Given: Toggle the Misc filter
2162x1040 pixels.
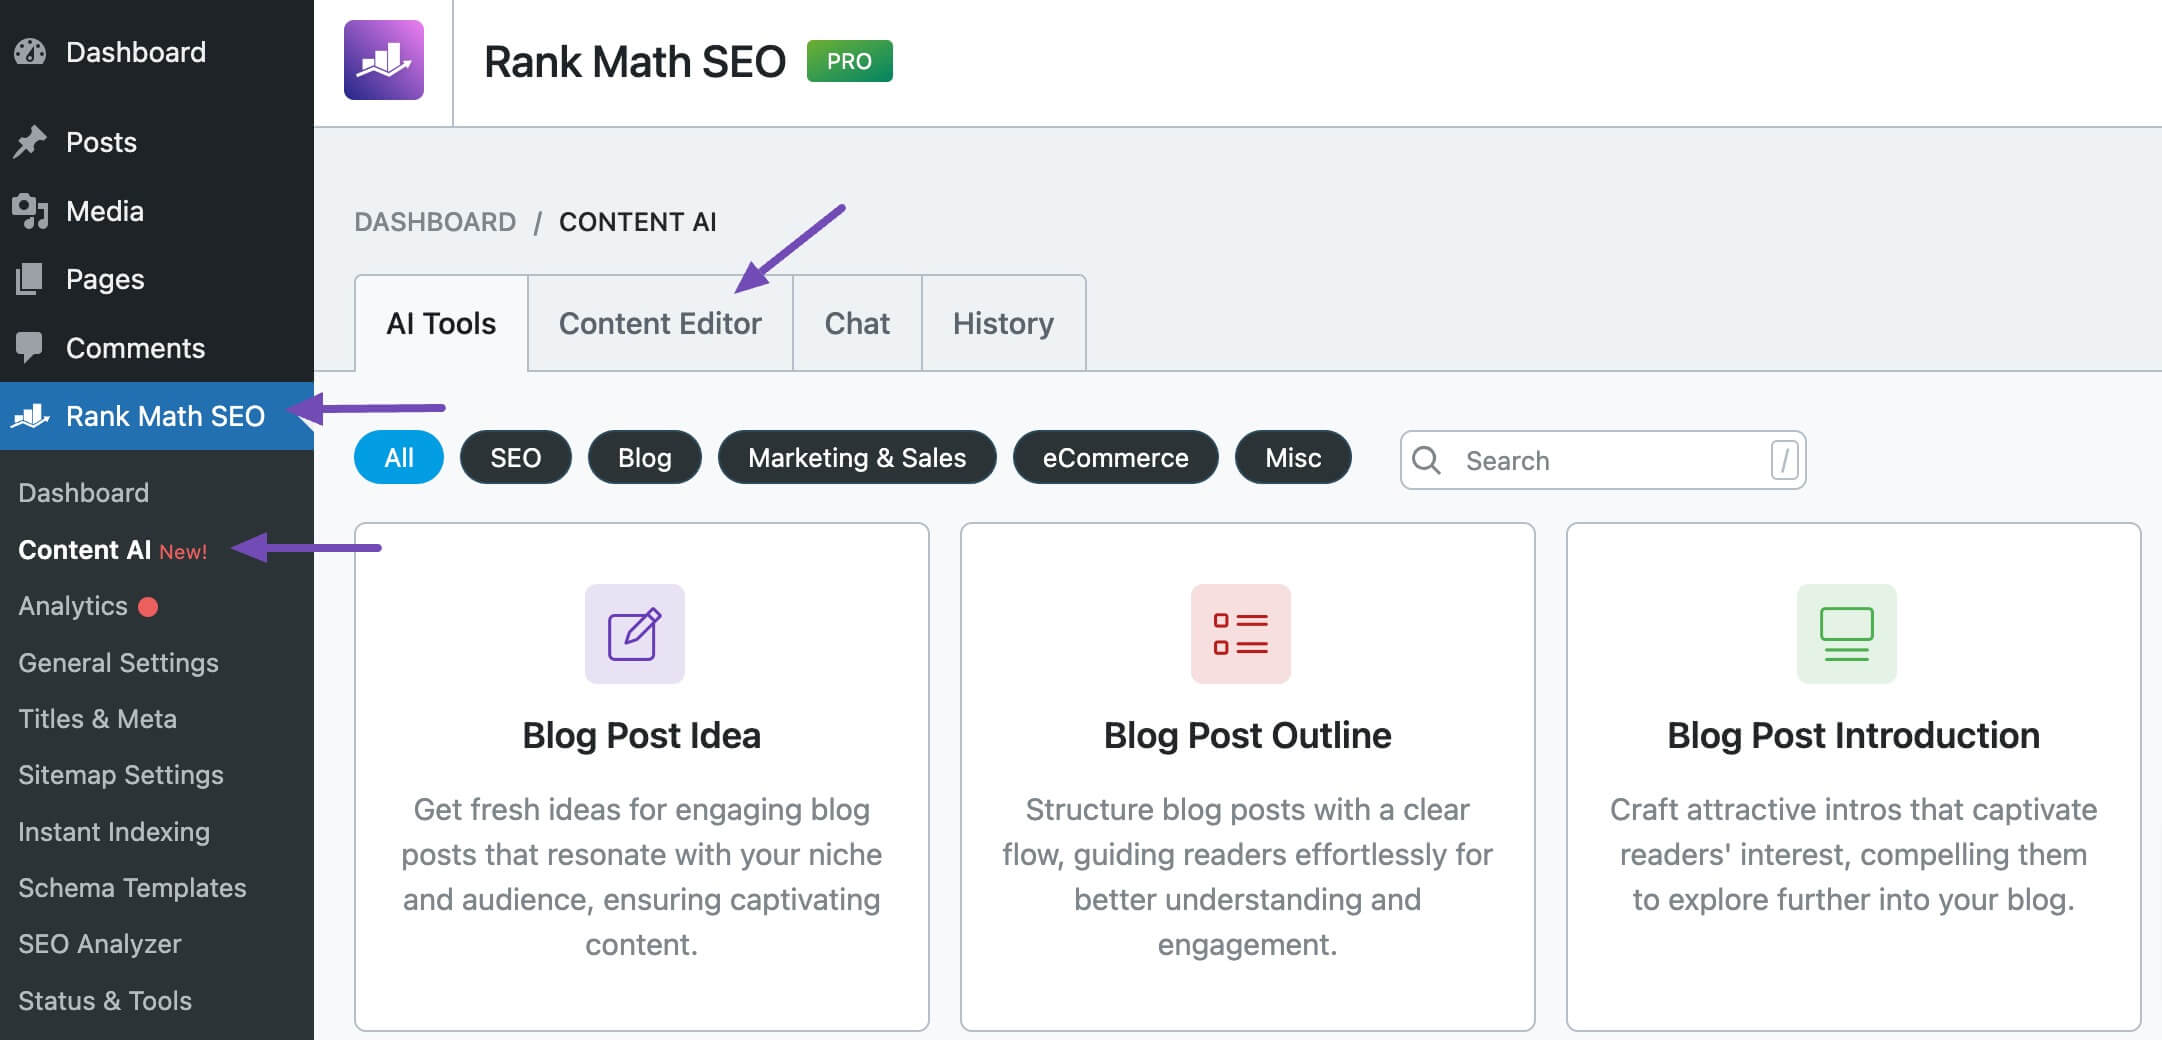Looking at the screenshot, I should [x=1293, y=457].
